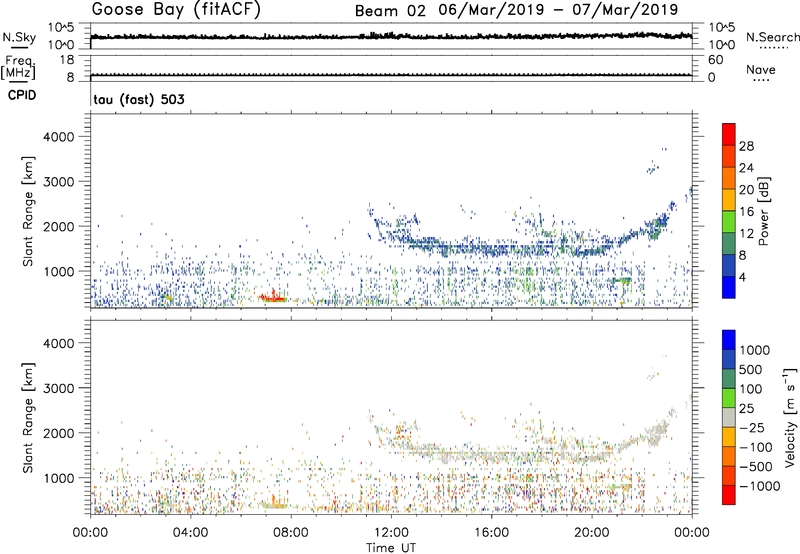Click the red bottom of the velocity color bar
Image resolution: width=800 pixels, height=554 pixels.
pos(729,495)
